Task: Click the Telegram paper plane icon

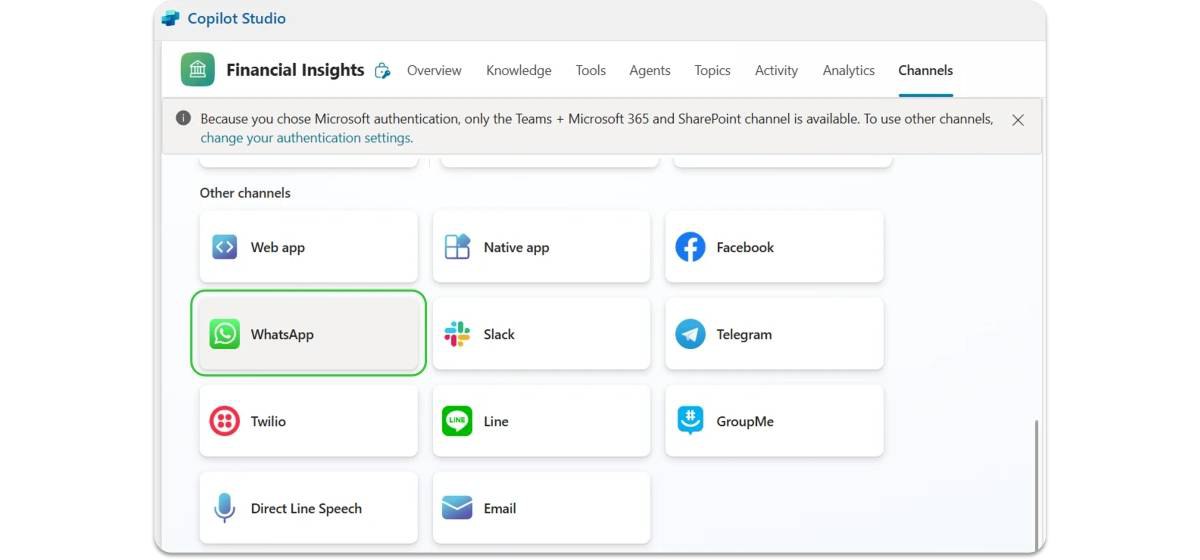Action: tap(690, 334)
